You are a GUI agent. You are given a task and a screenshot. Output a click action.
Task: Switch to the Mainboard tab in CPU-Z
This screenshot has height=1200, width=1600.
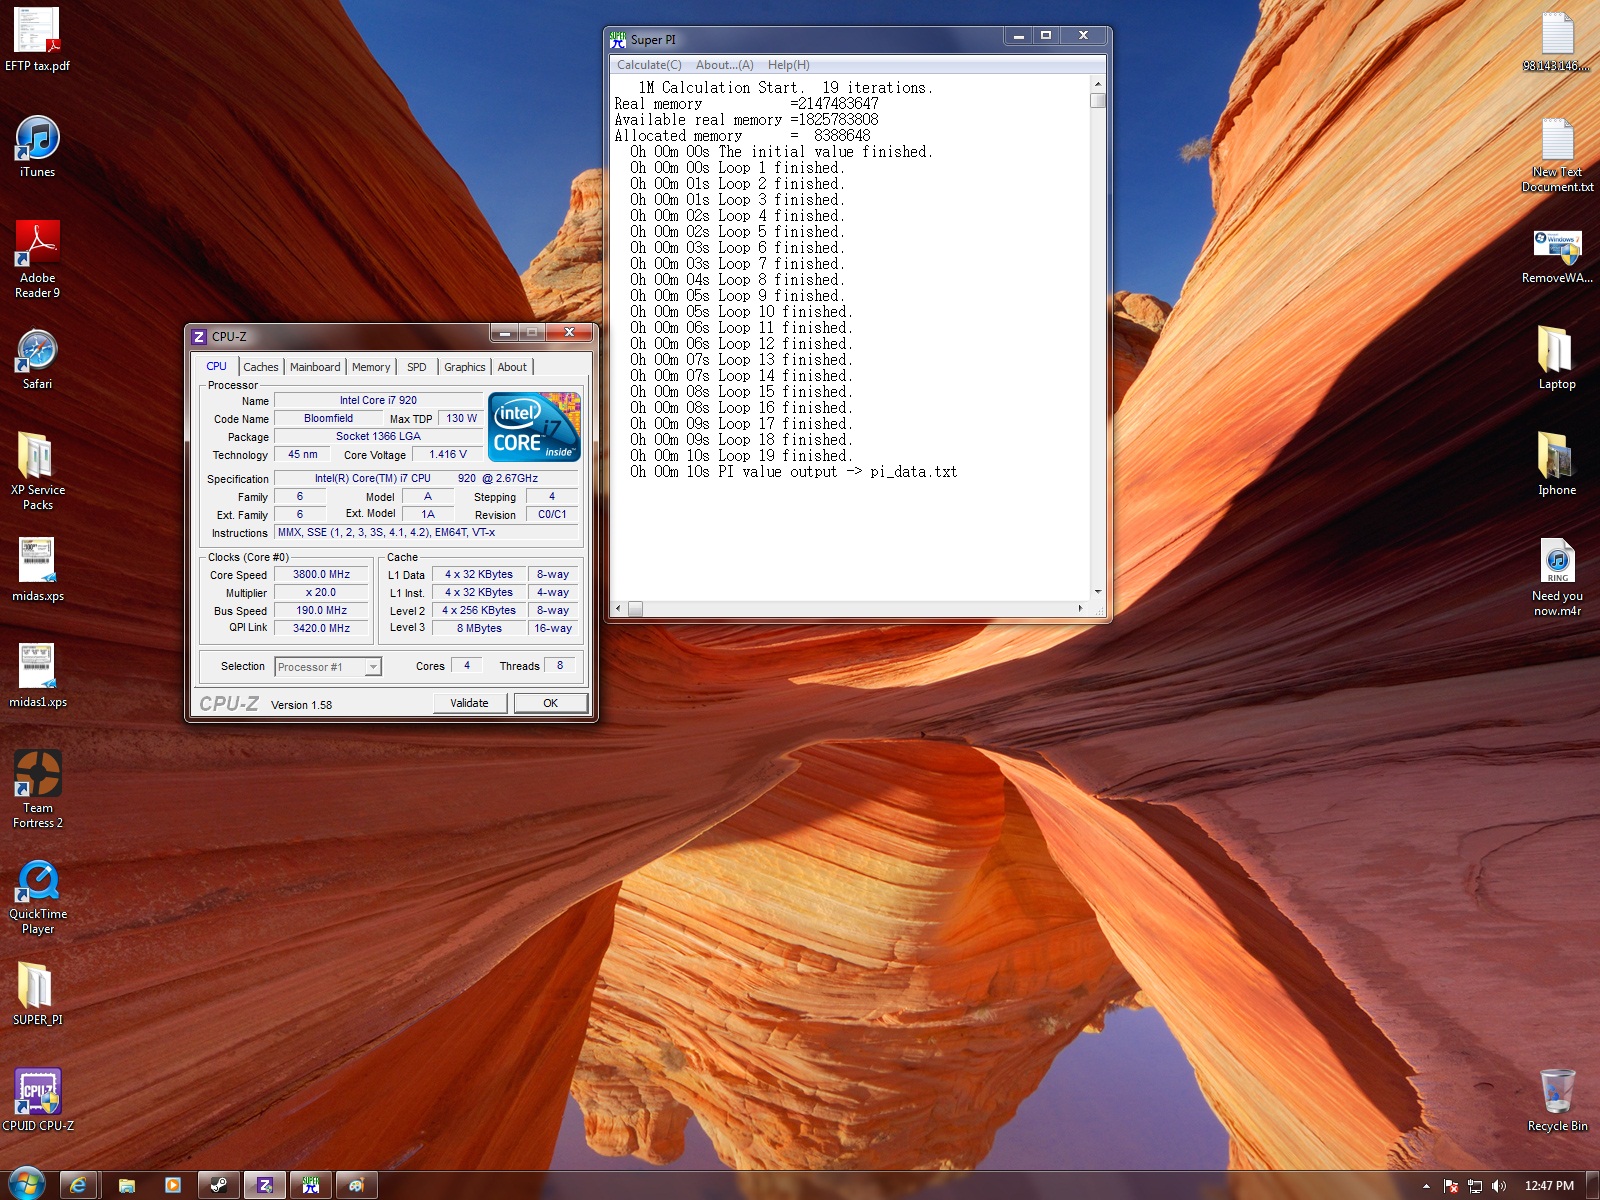314,367
